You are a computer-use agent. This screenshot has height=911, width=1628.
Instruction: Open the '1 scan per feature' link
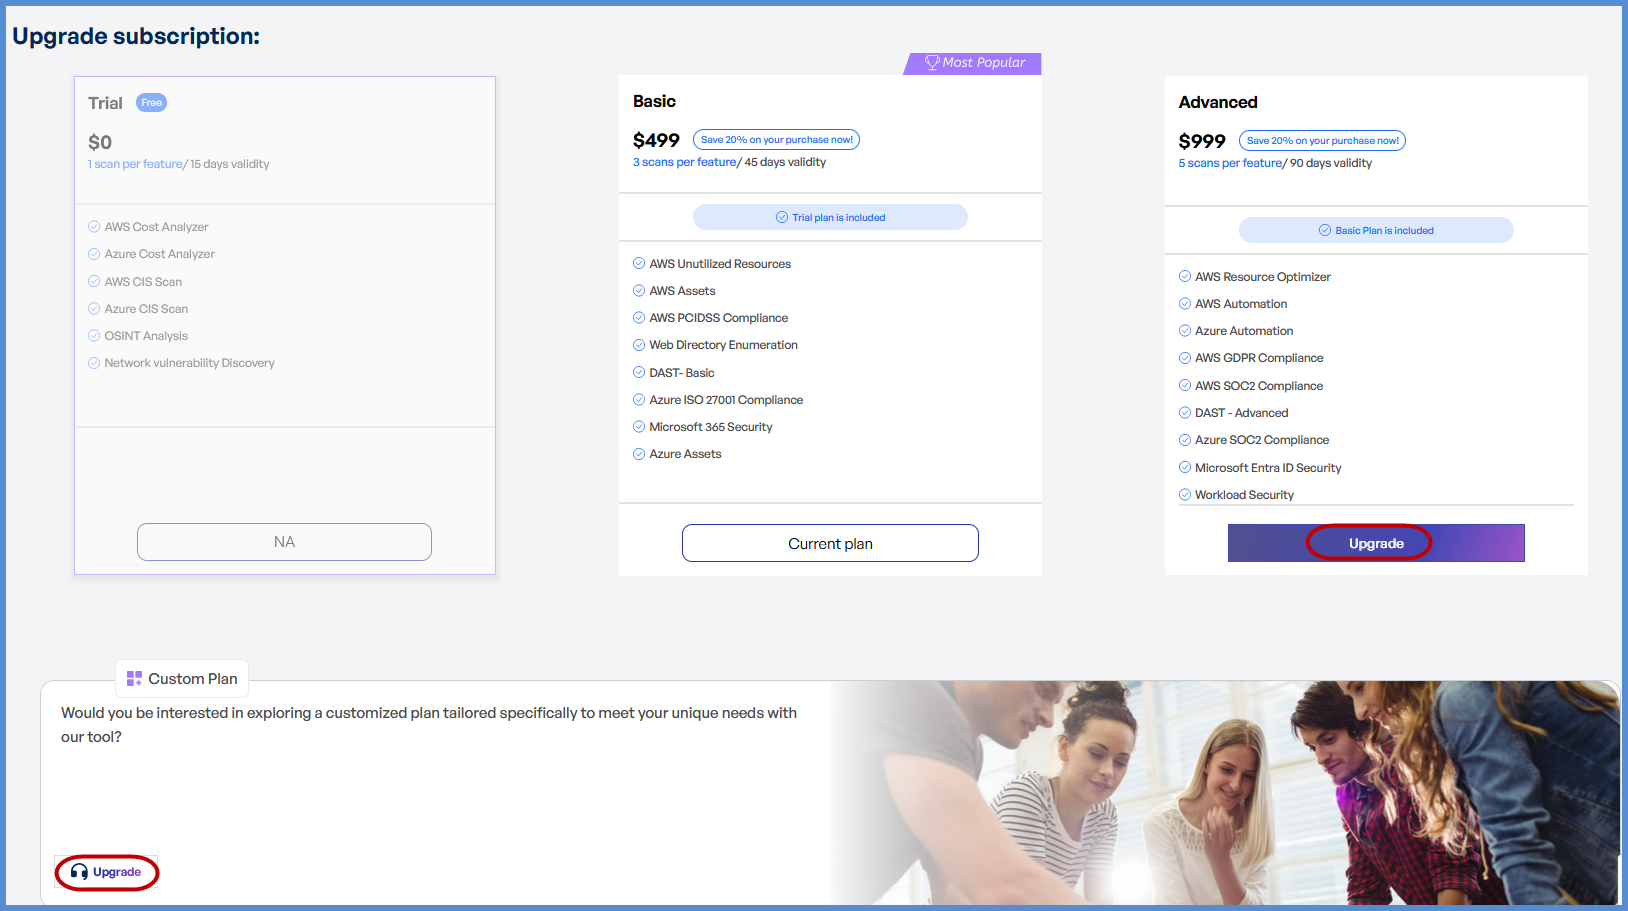coord(135,164)
